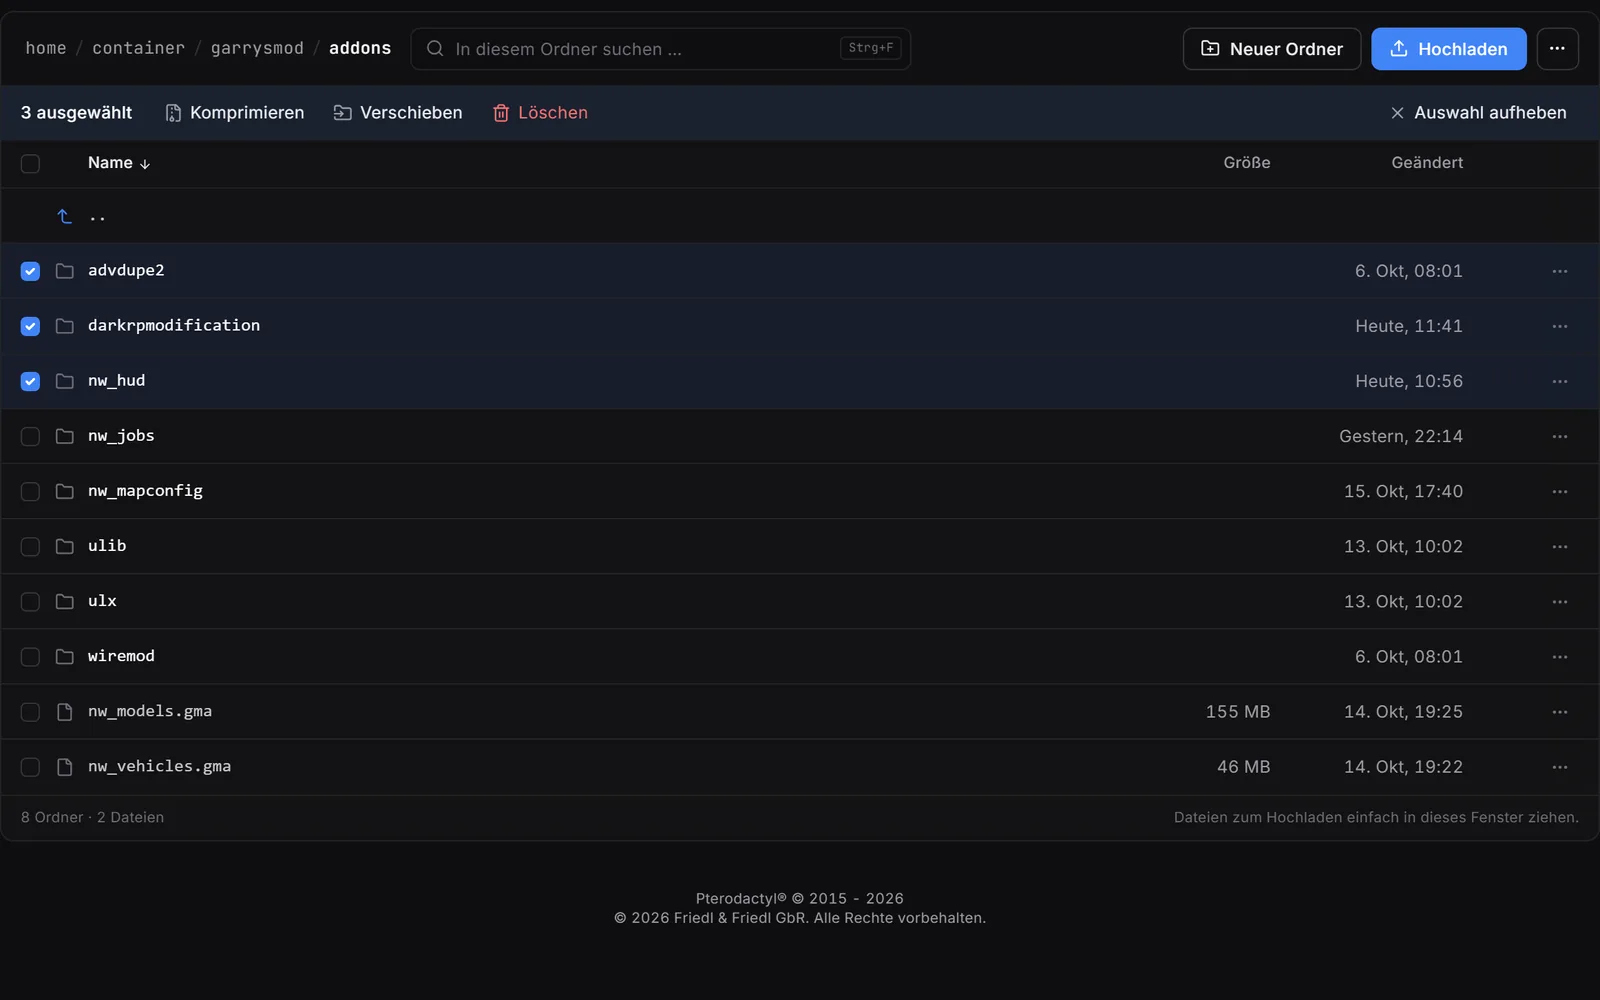Click Auswahl aufheben to clear selection

(x=1478, y=113)
